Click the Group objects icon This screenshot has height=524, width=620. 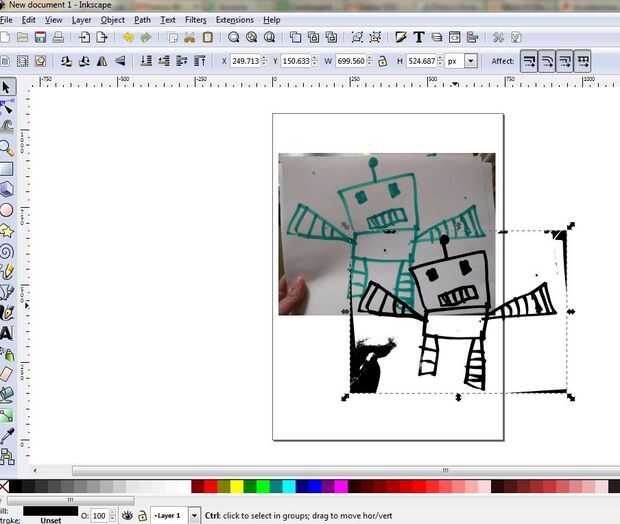point(357,38)
